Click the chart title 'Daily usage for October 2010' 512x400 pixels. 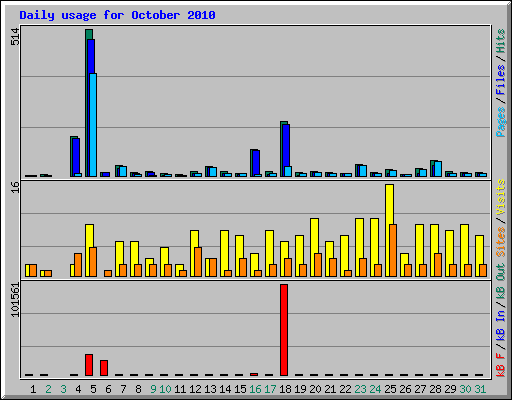[117, 15]
